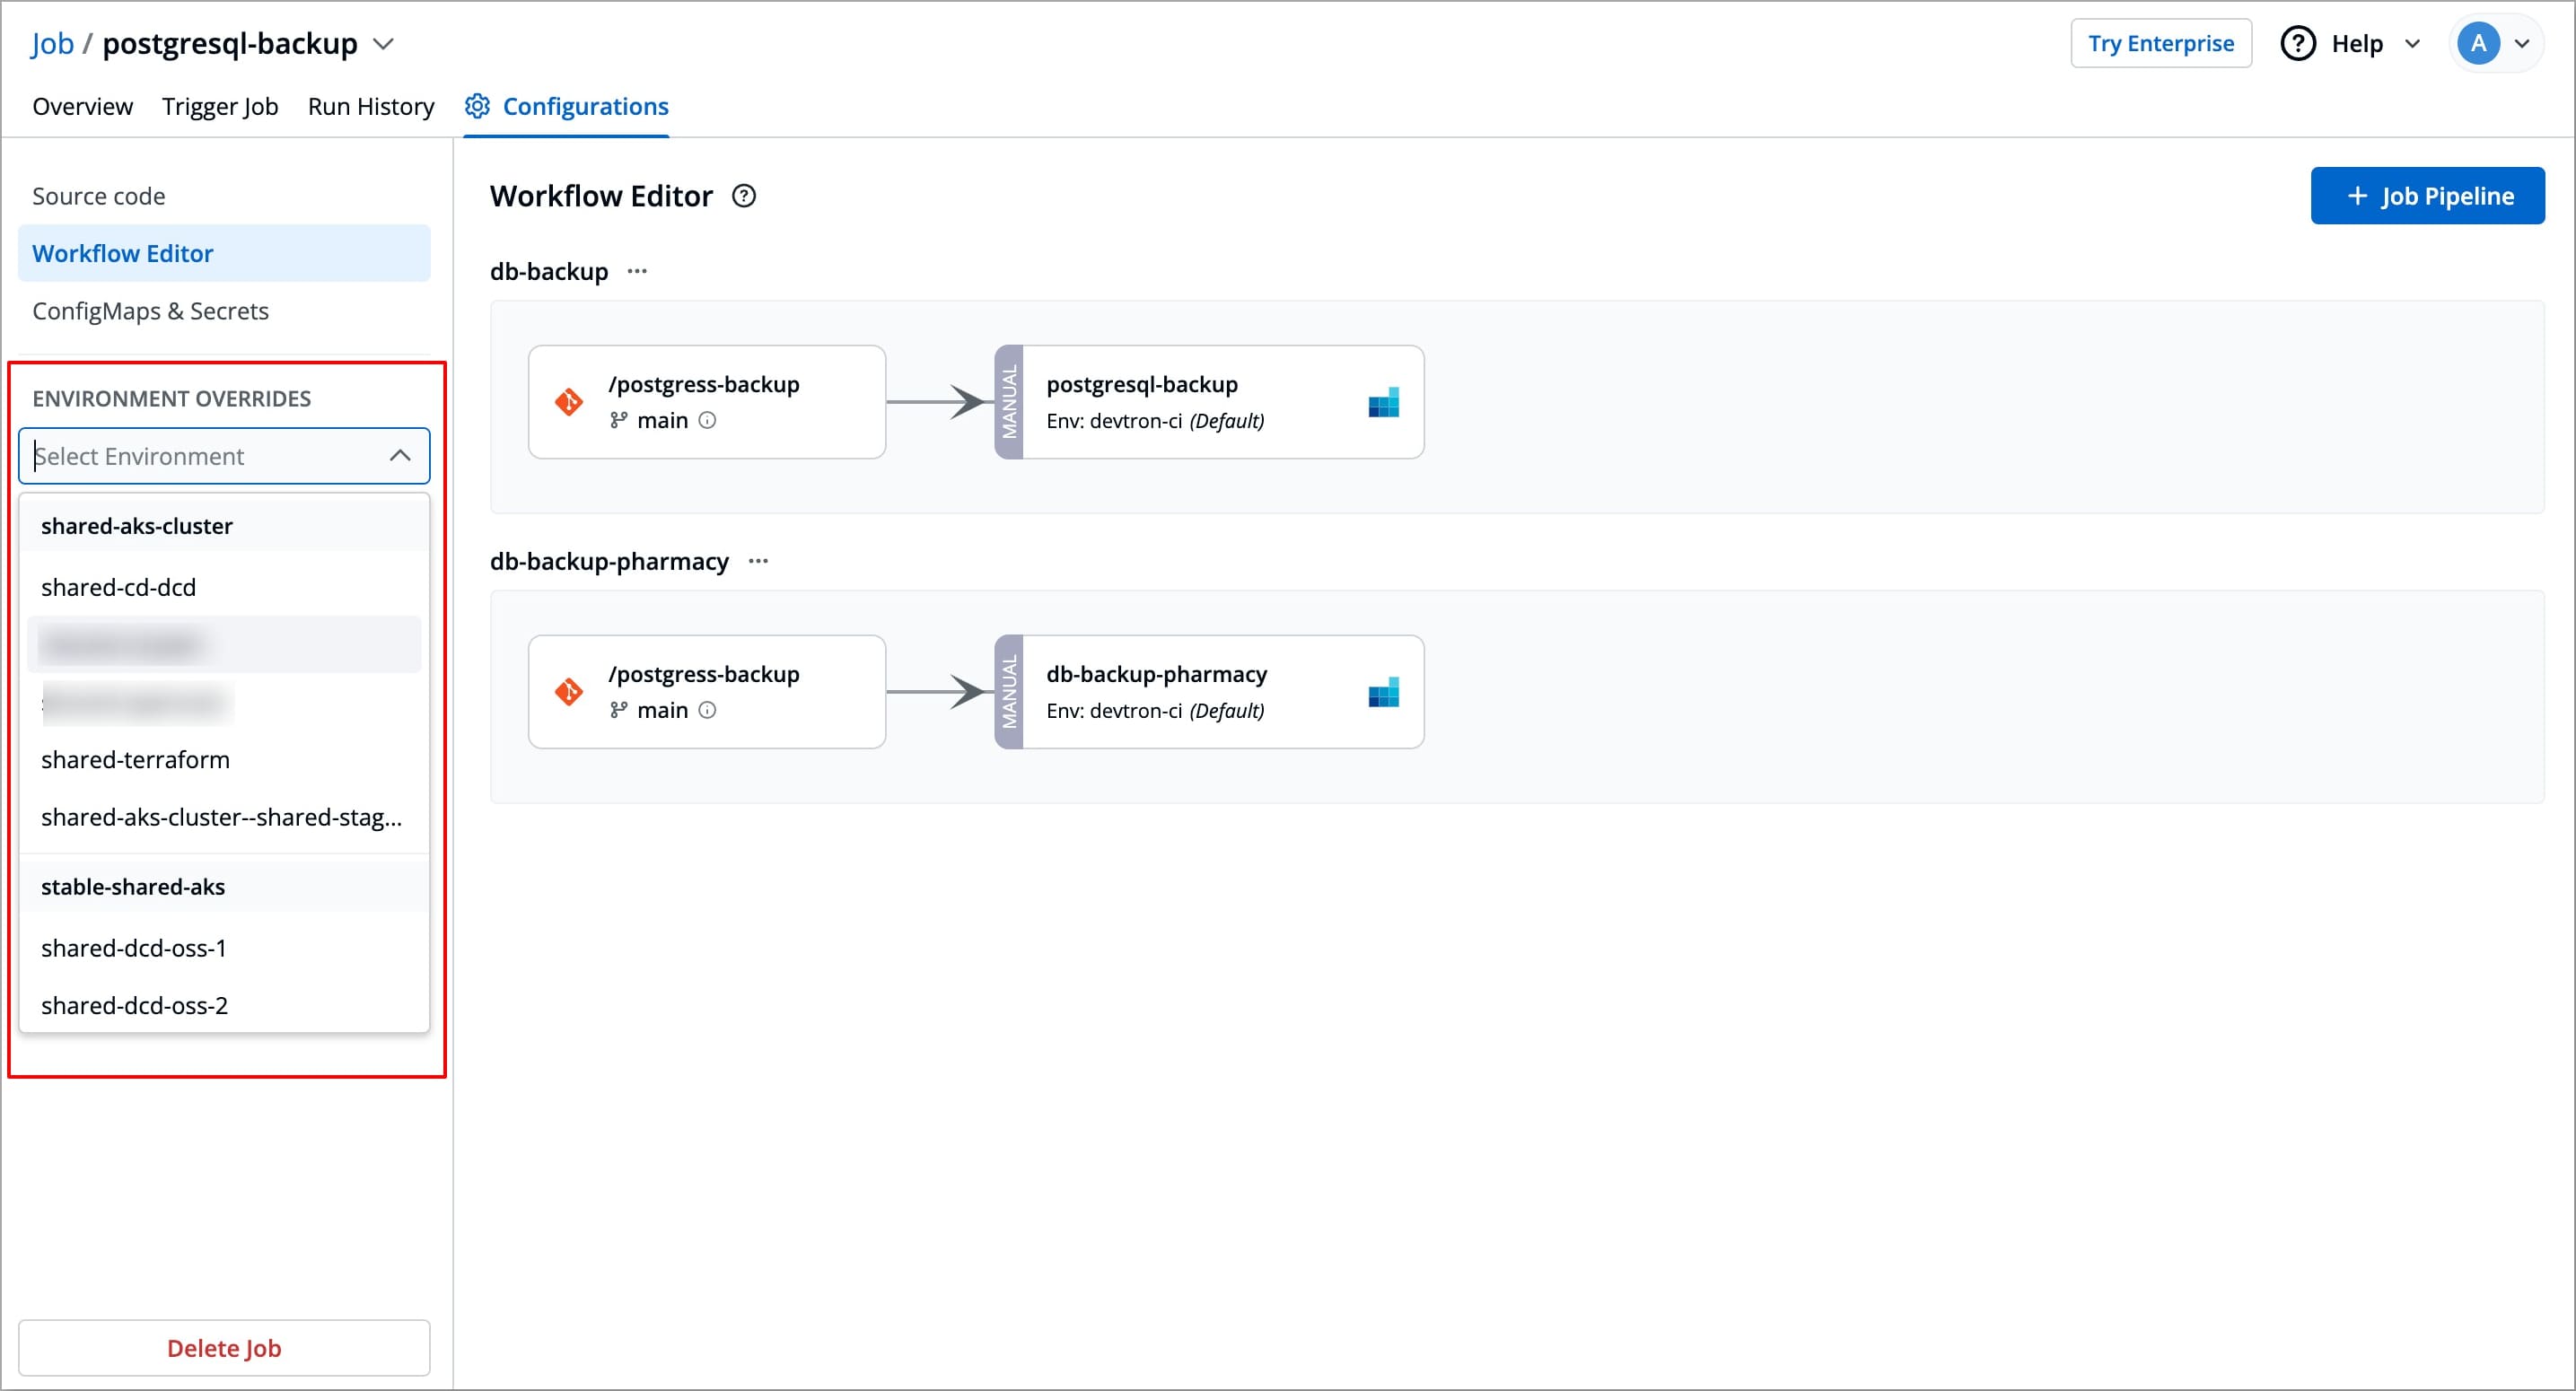The image size is (2576, 1391).
Task: Open the db-backup-pharmacy workflow three-dots menu
Action: tap(758, 561)
